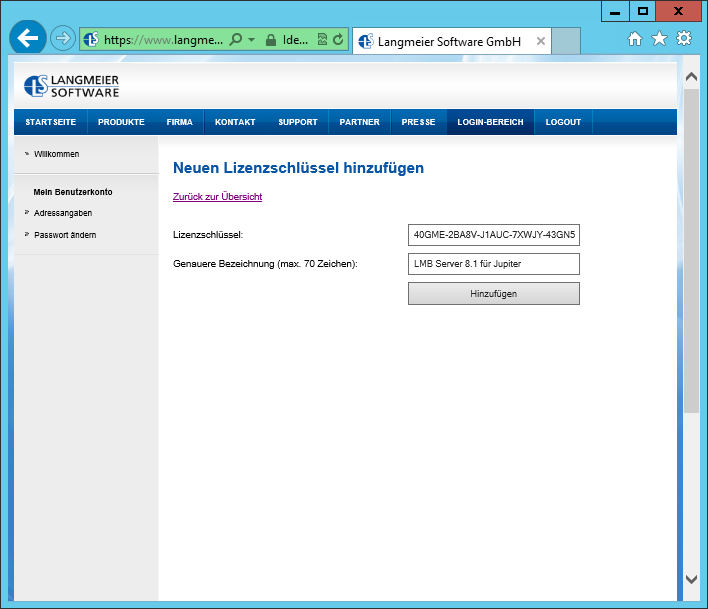Open Favorites star icon

click(659, 39)
